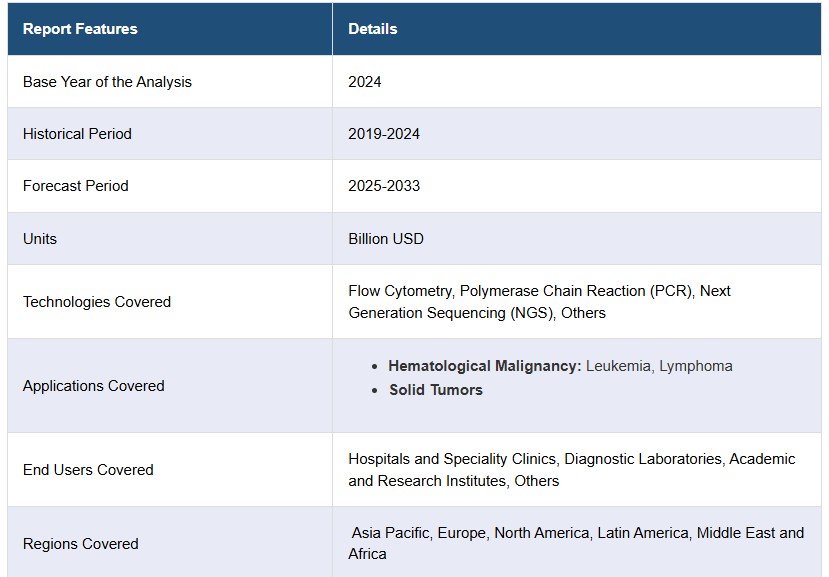829x577 pixels.
Task: Select the End Users Covered label
Action: pyautogui.click(x=88, y=470)
